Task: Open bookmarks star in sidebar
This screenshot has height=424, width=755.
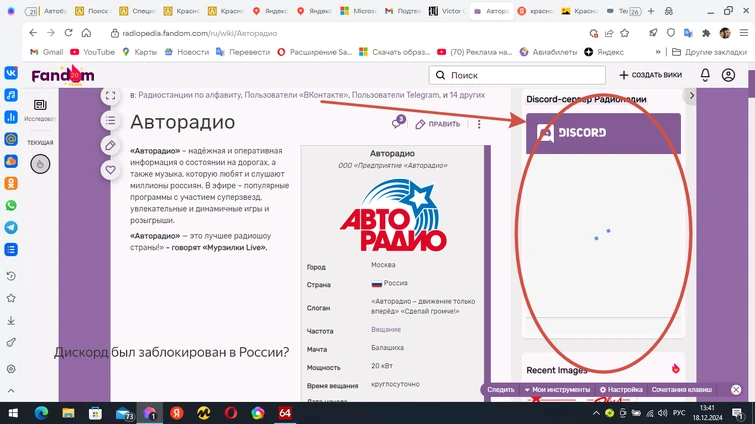Action: (11, 298)
